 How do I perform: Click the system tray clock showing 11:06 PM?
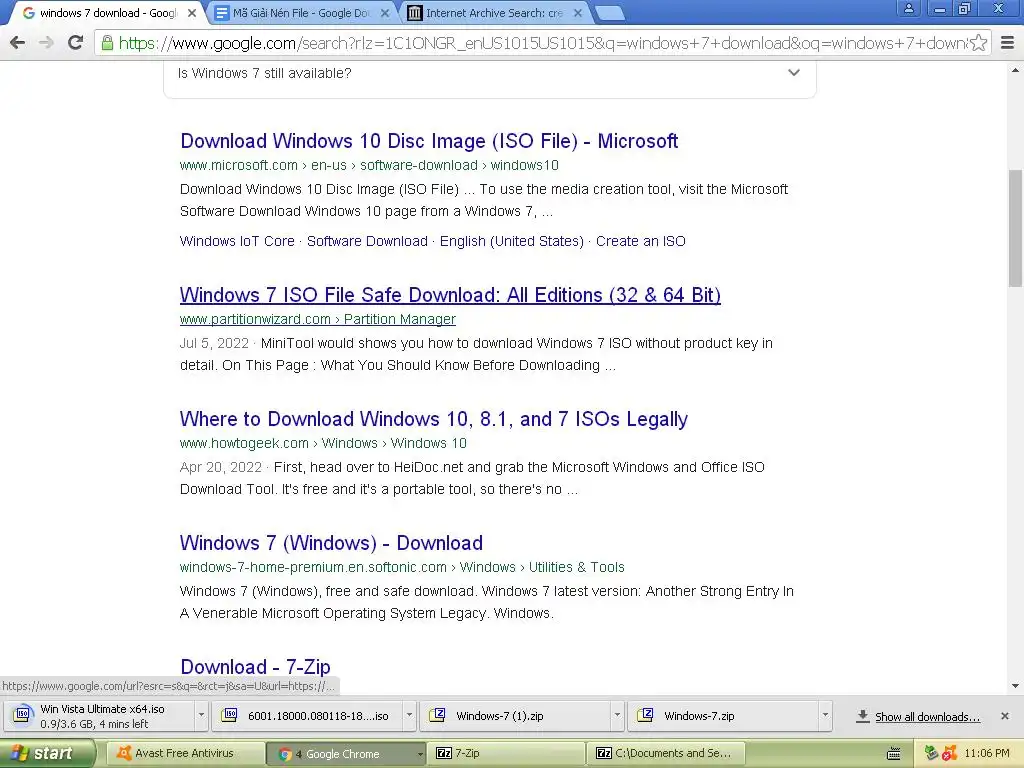click(x=987, y=754)
